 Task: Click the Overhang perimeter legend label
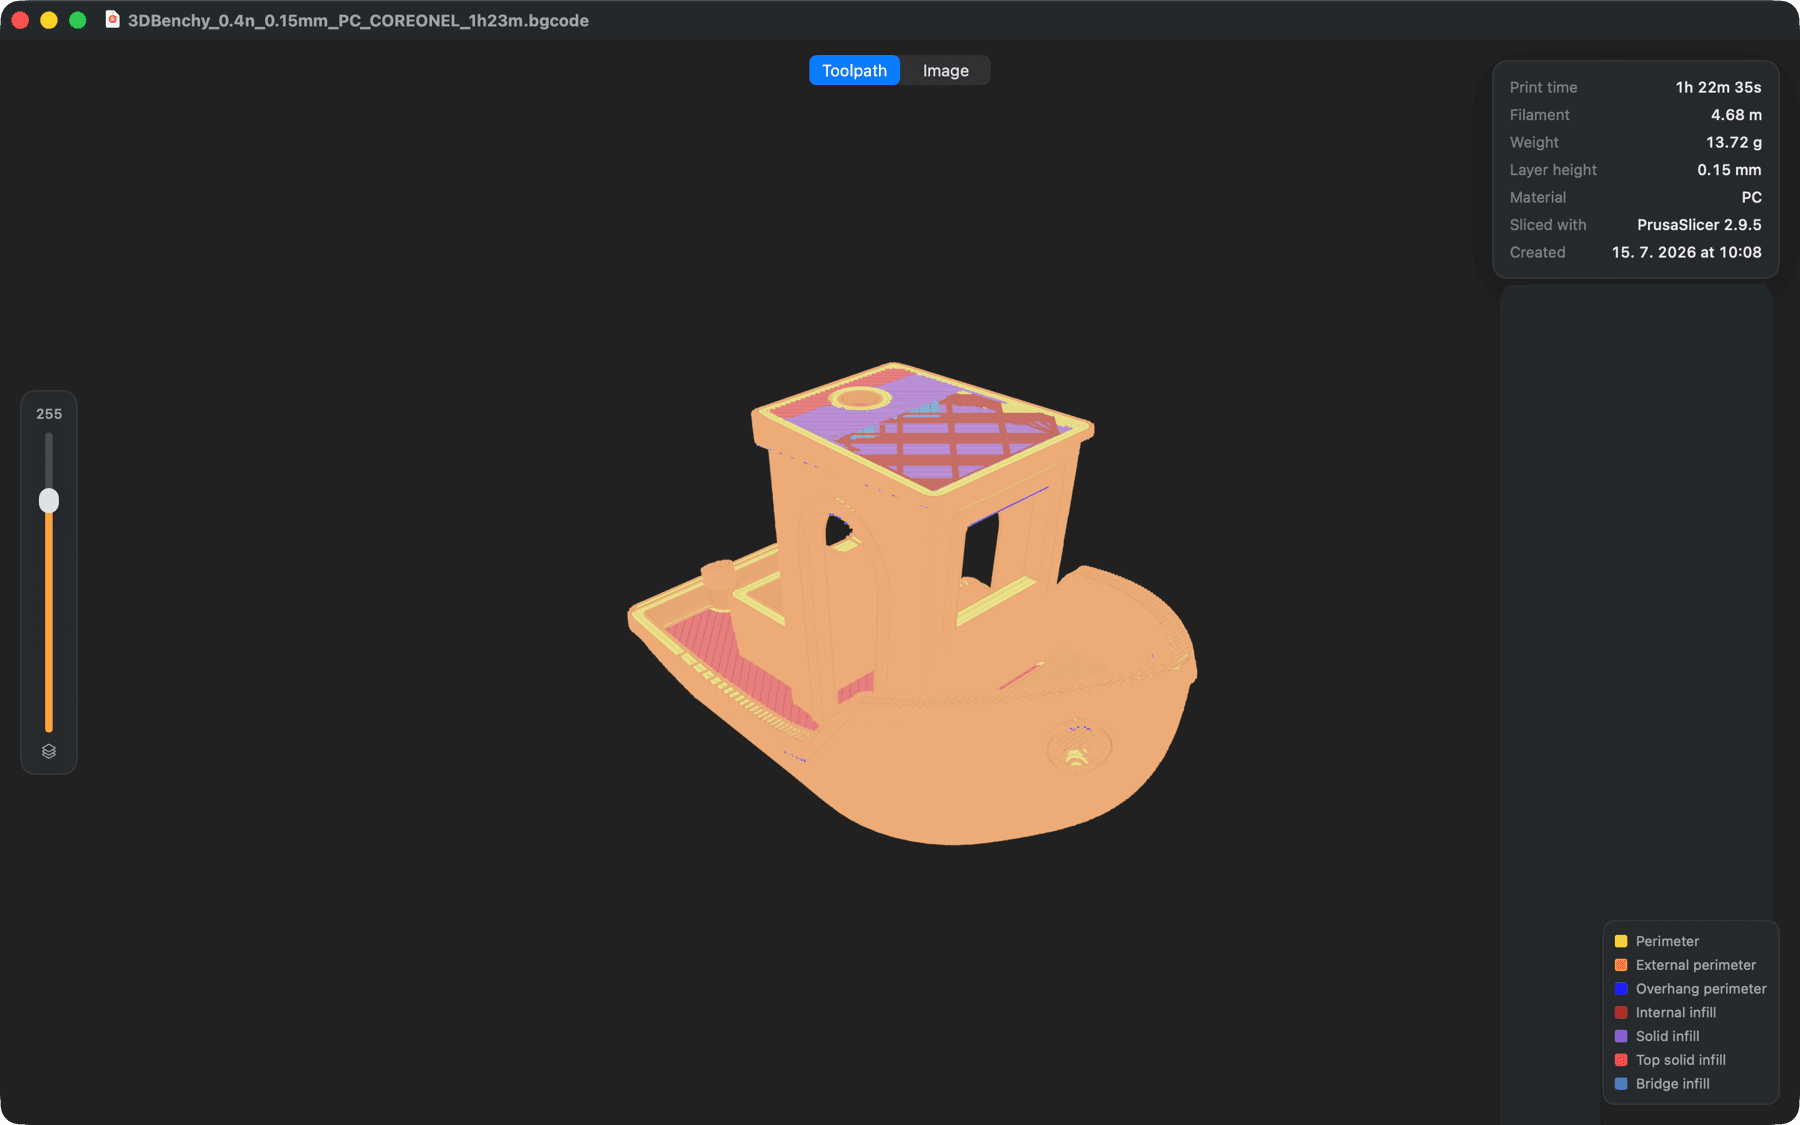click(x=1701, y=989)
